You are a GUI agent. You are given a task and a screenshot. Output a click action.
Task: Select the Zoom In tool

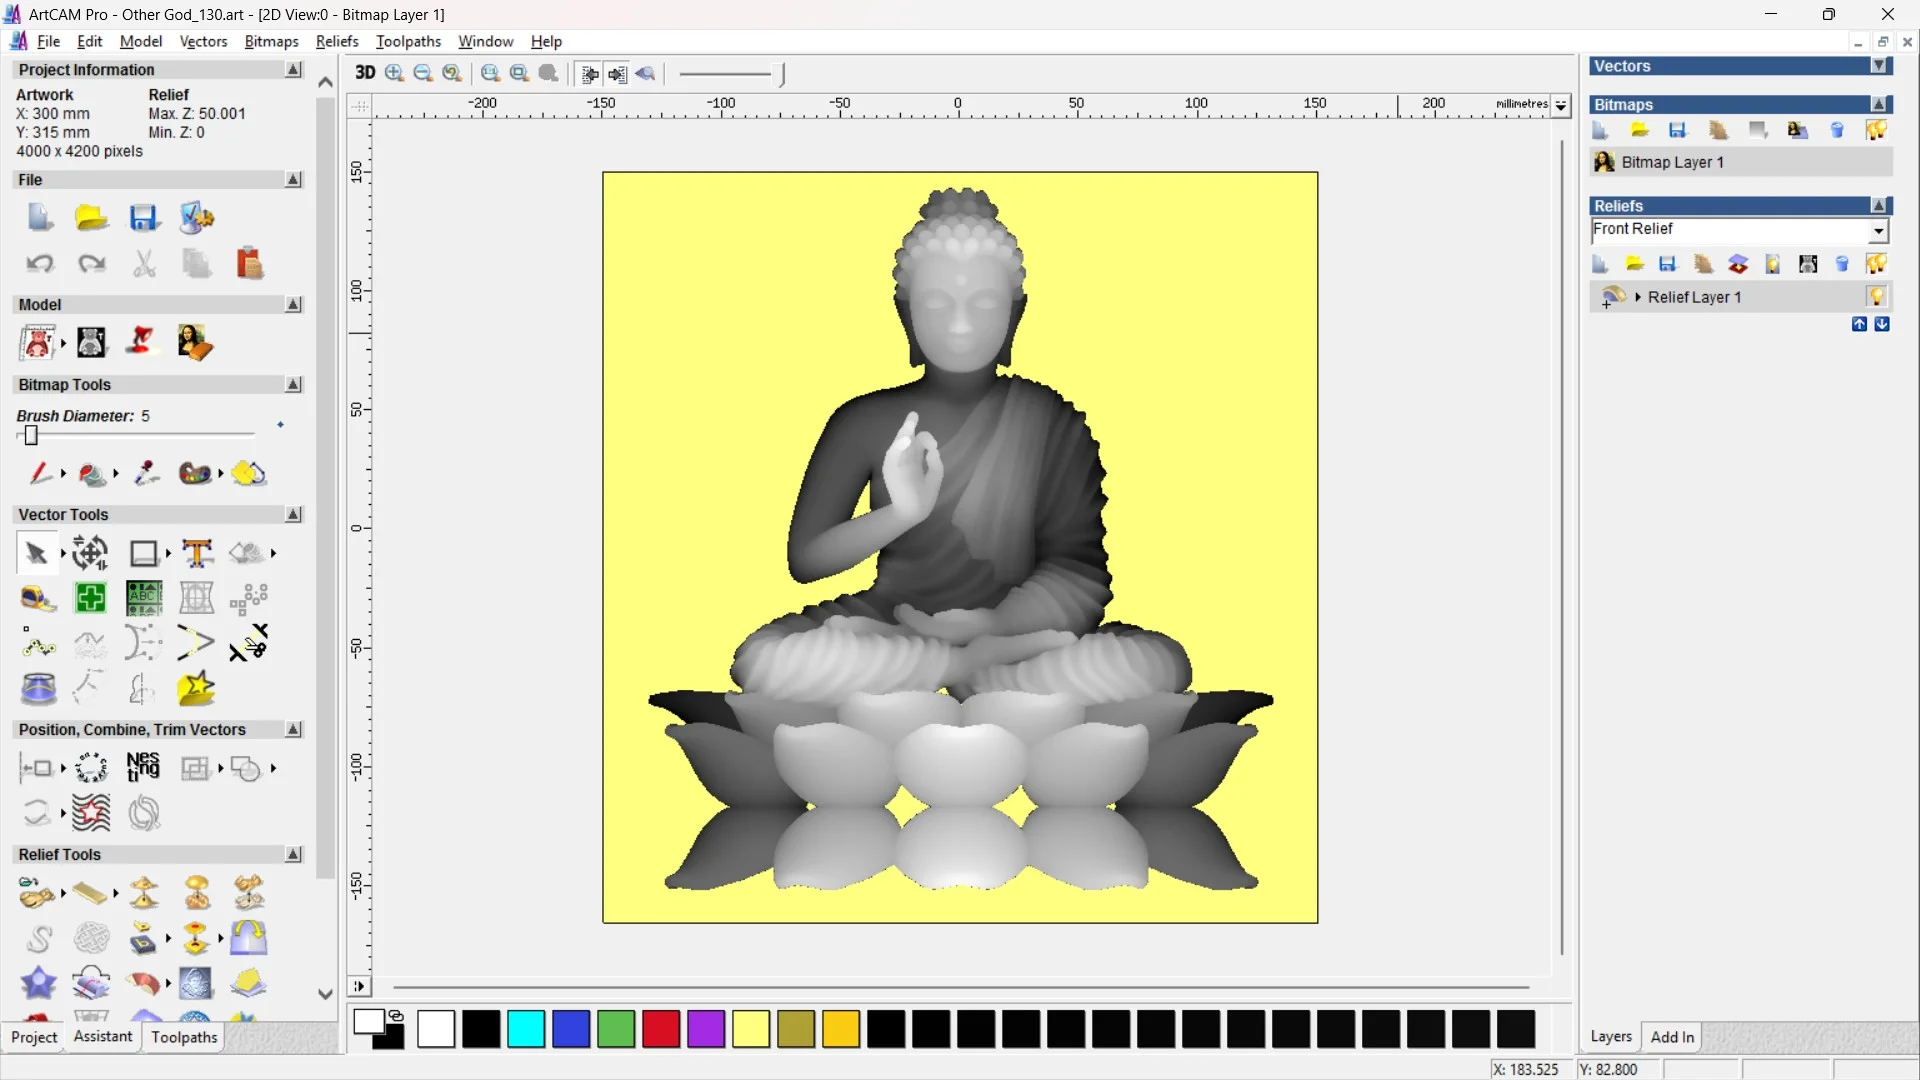(x=393, y=73)
